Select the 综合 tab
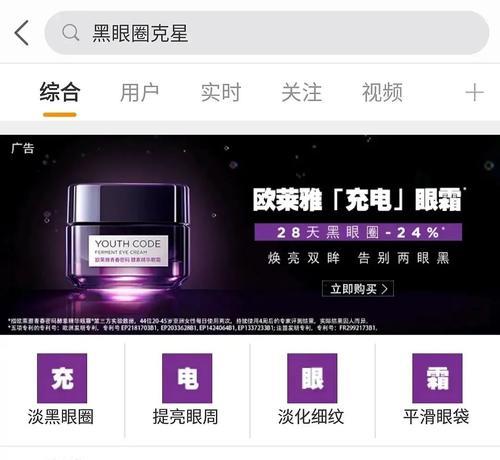This screenshot has height=460, width=500. click(x=60, y=92)
